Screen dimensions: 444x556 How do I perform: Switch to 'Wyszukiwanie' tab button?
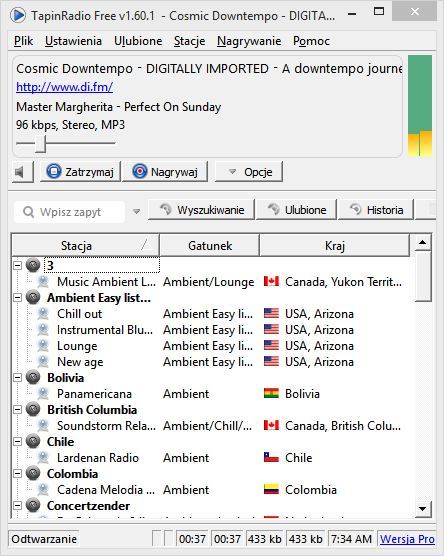pyautogui.click(x=201, y=210)
